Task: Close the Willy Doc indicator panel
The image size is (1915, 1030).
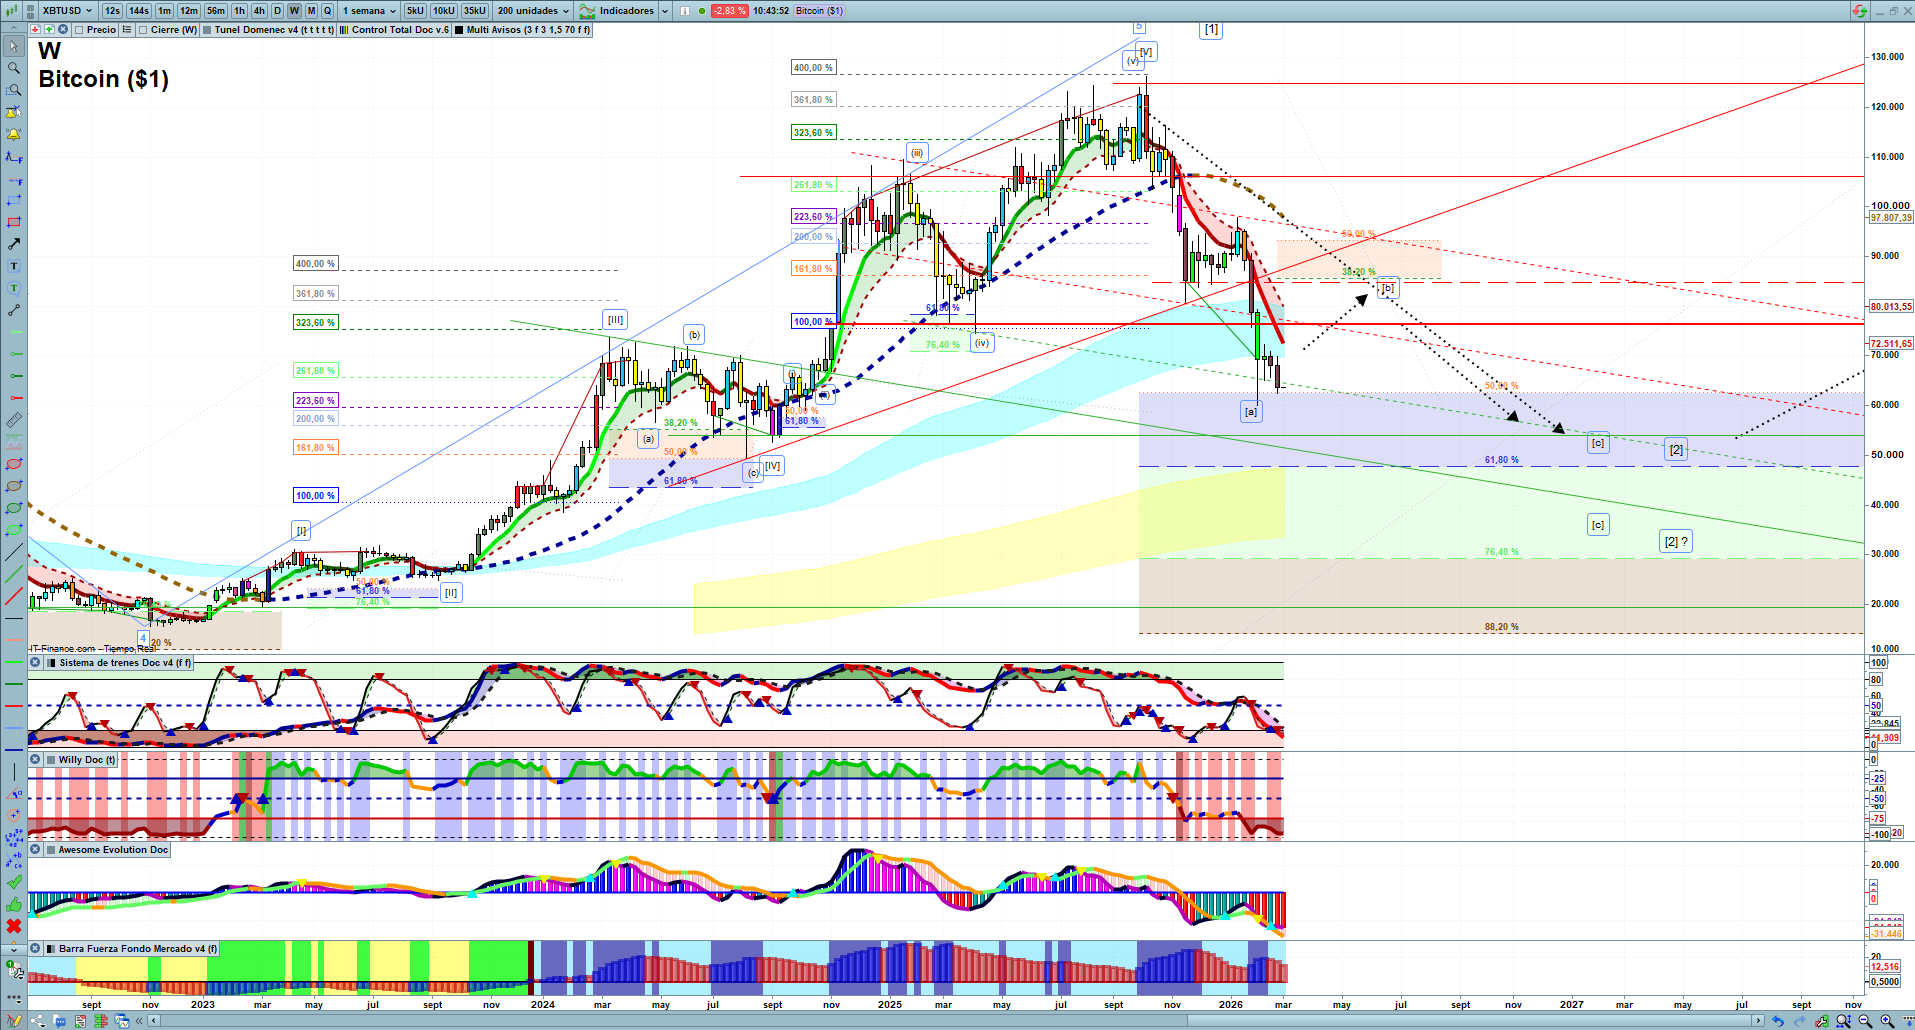Action: coord(35,760)
